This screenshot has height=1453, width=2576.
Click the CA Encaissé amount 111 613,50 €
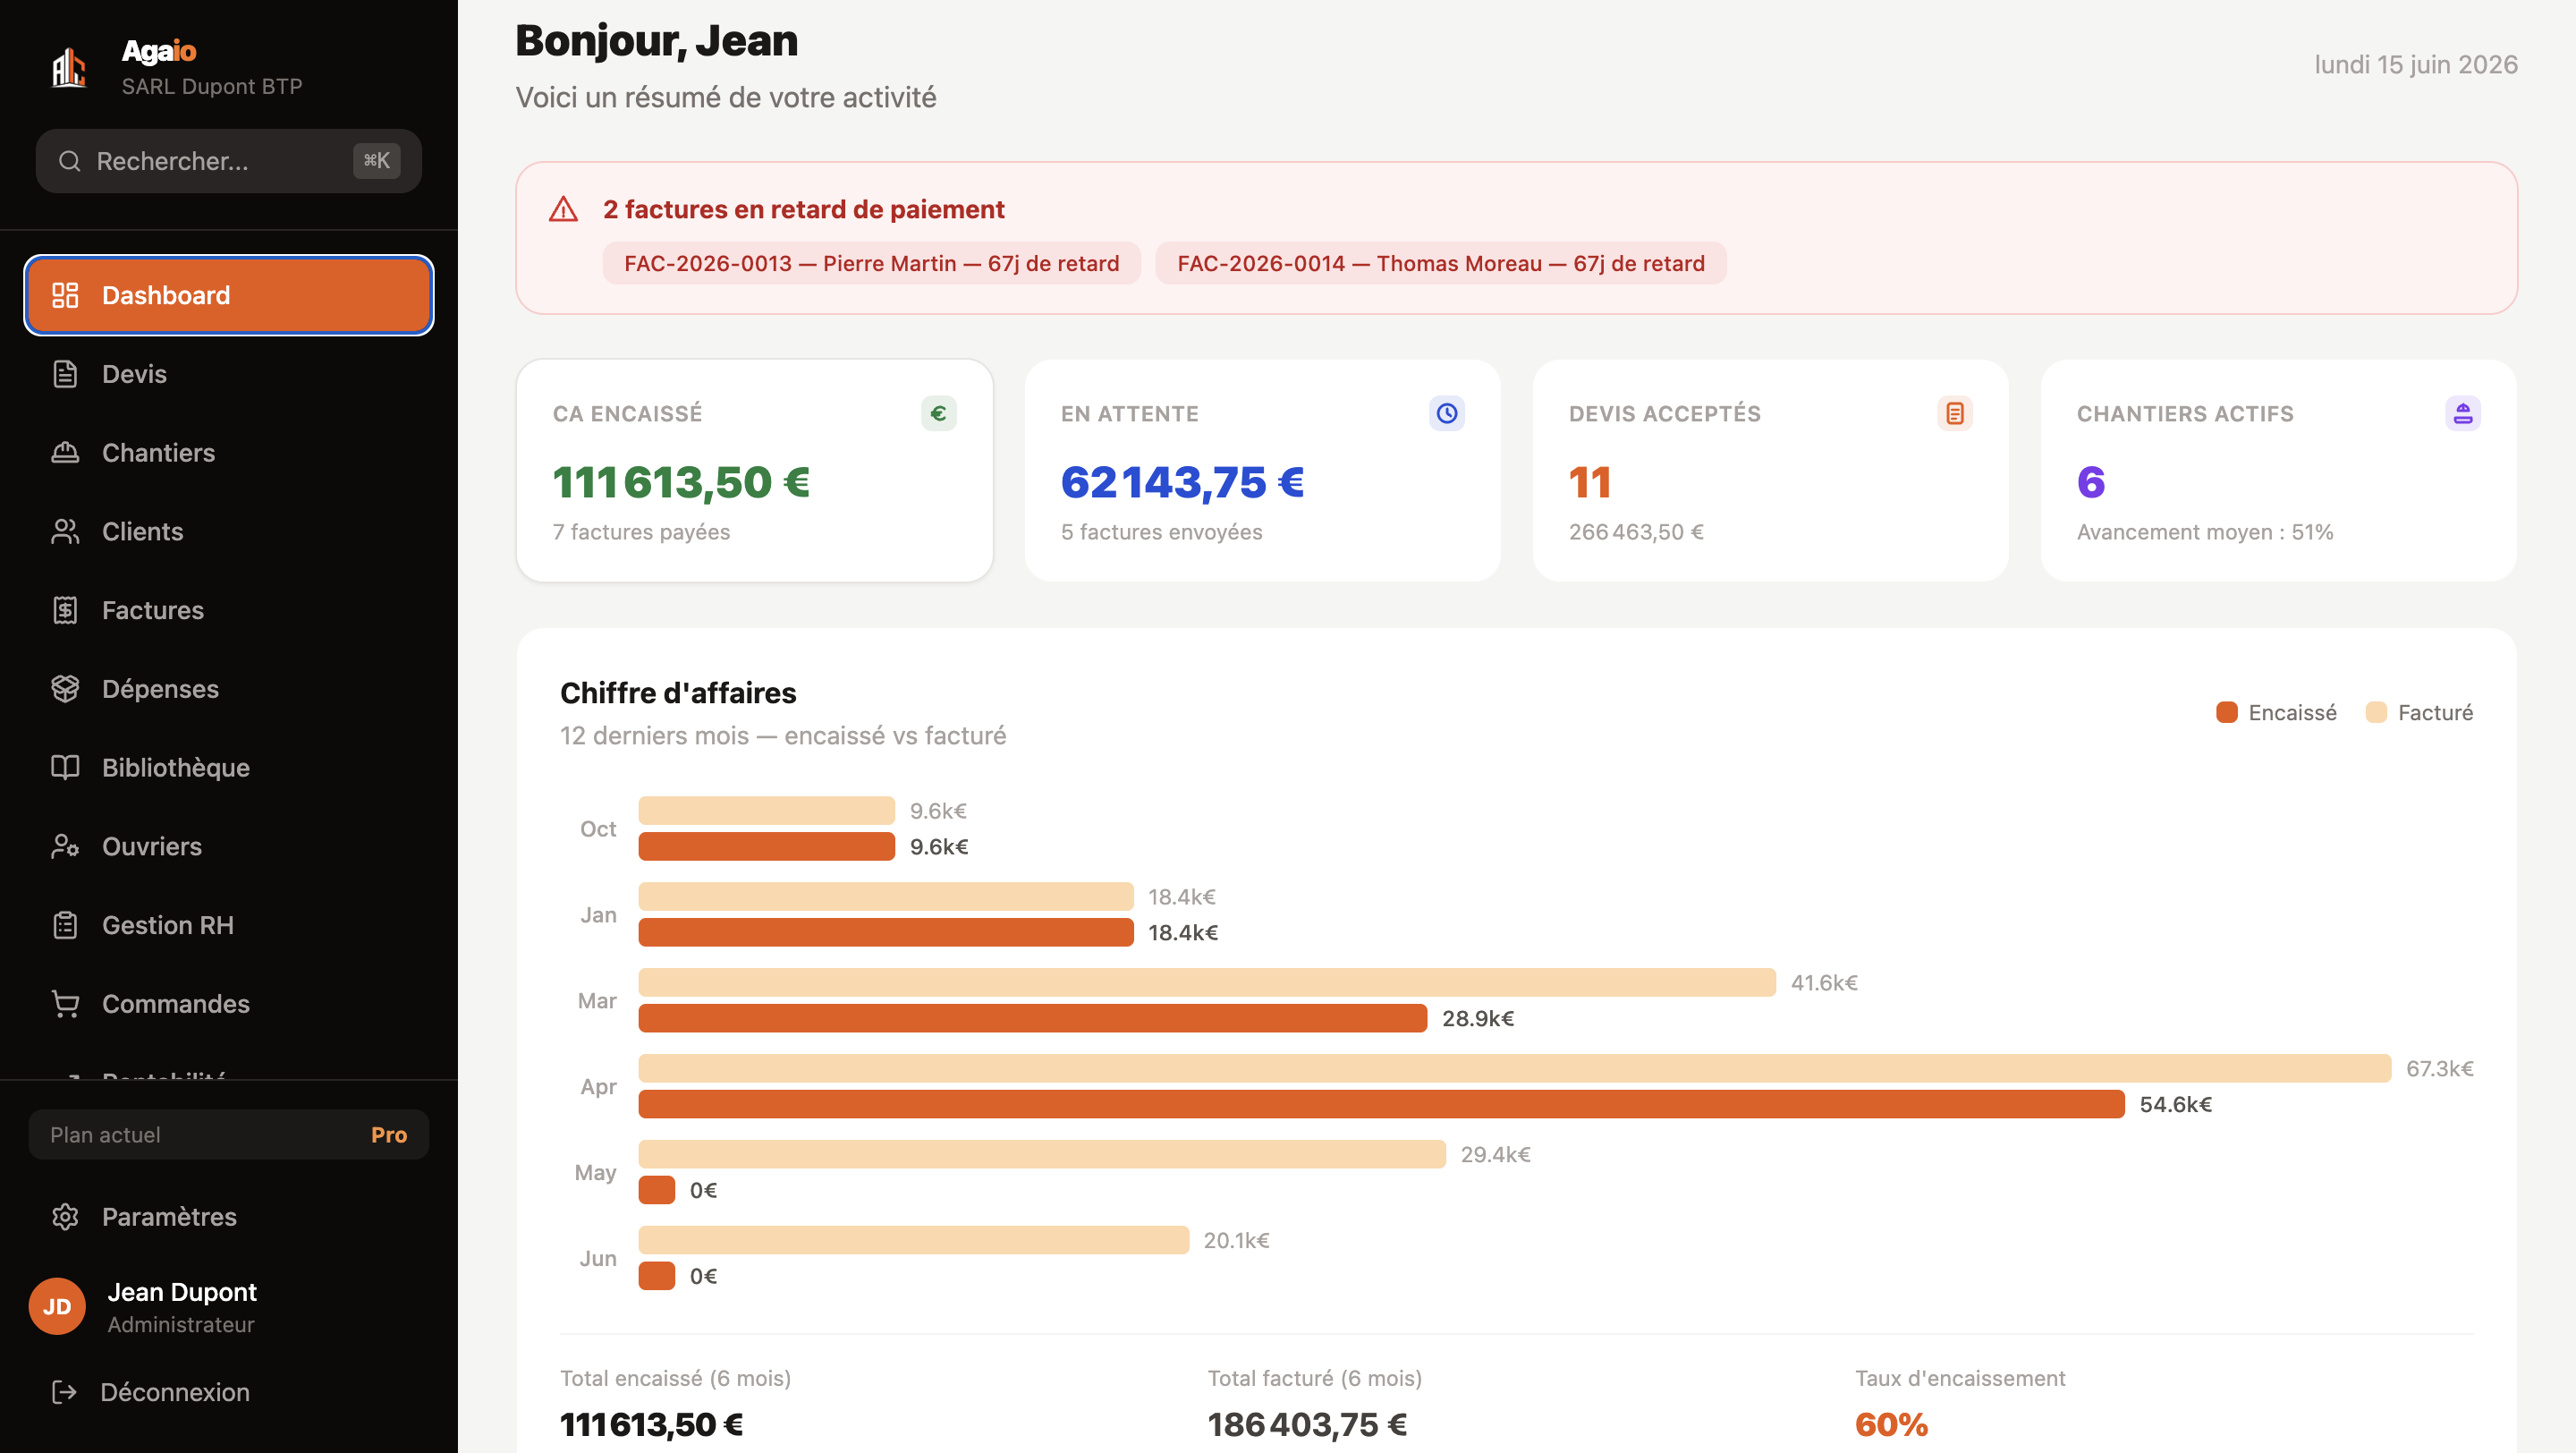tap(681, 482)
